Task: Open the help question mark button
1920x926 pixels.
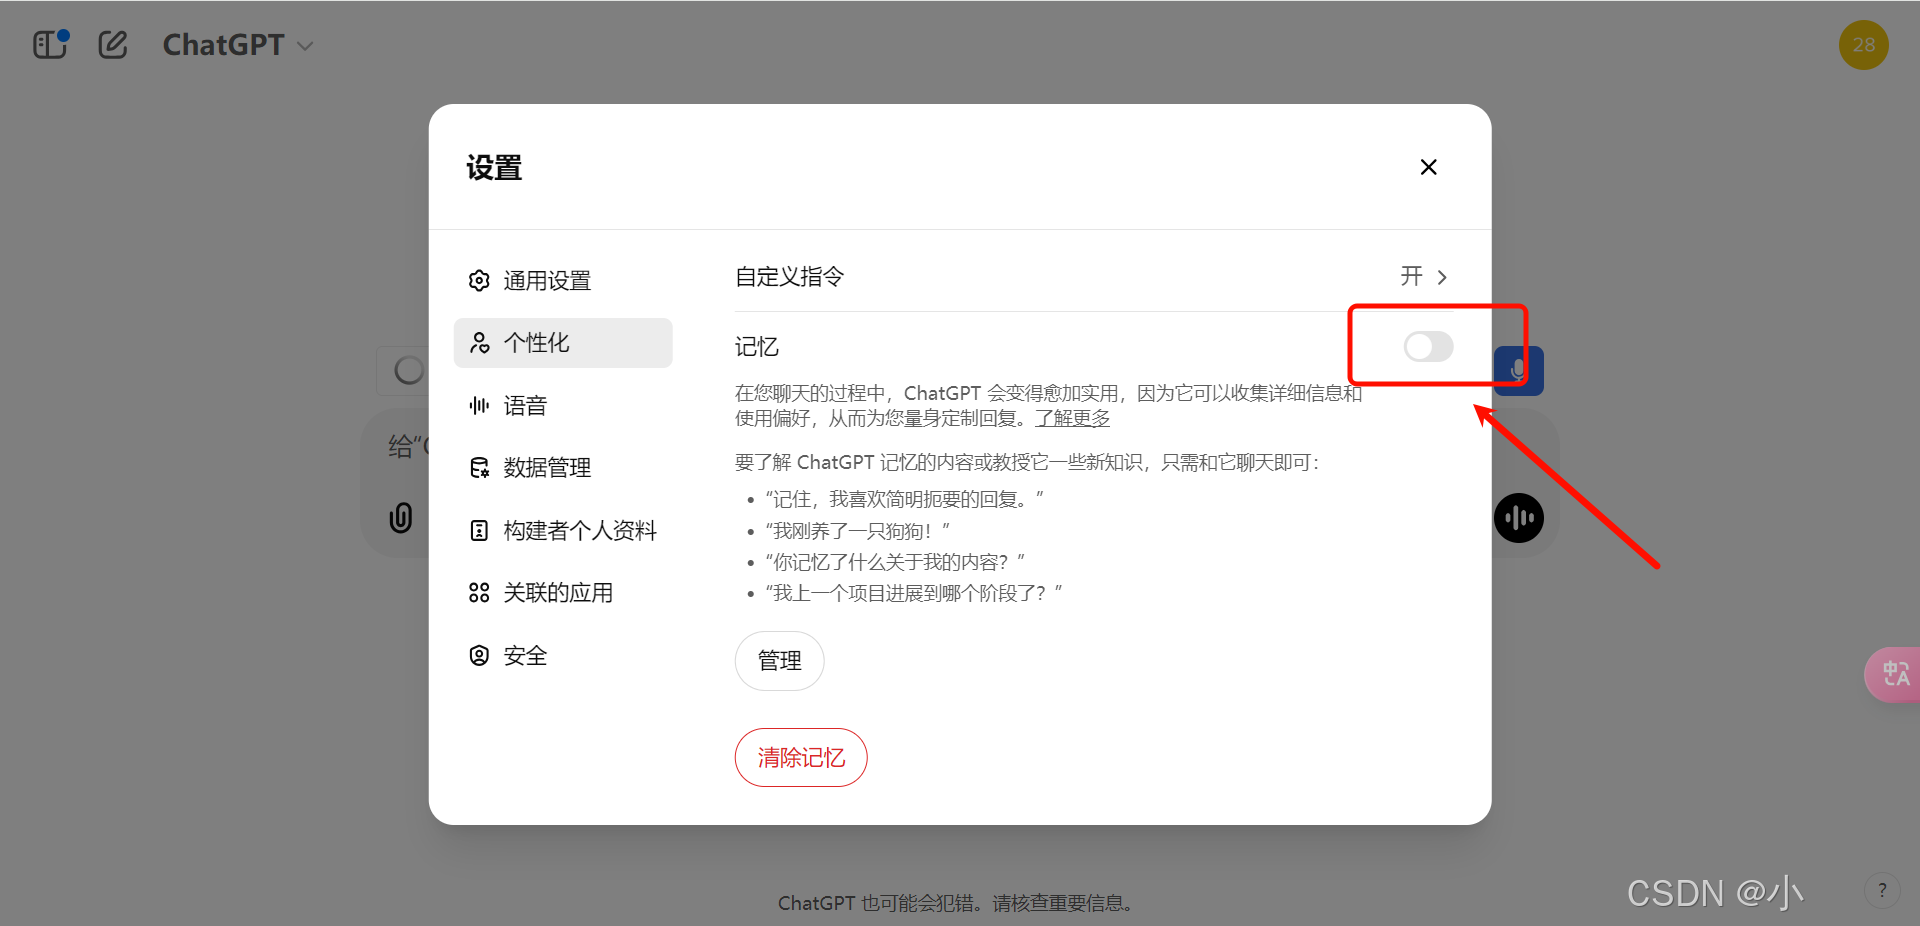Action: 1882,890
